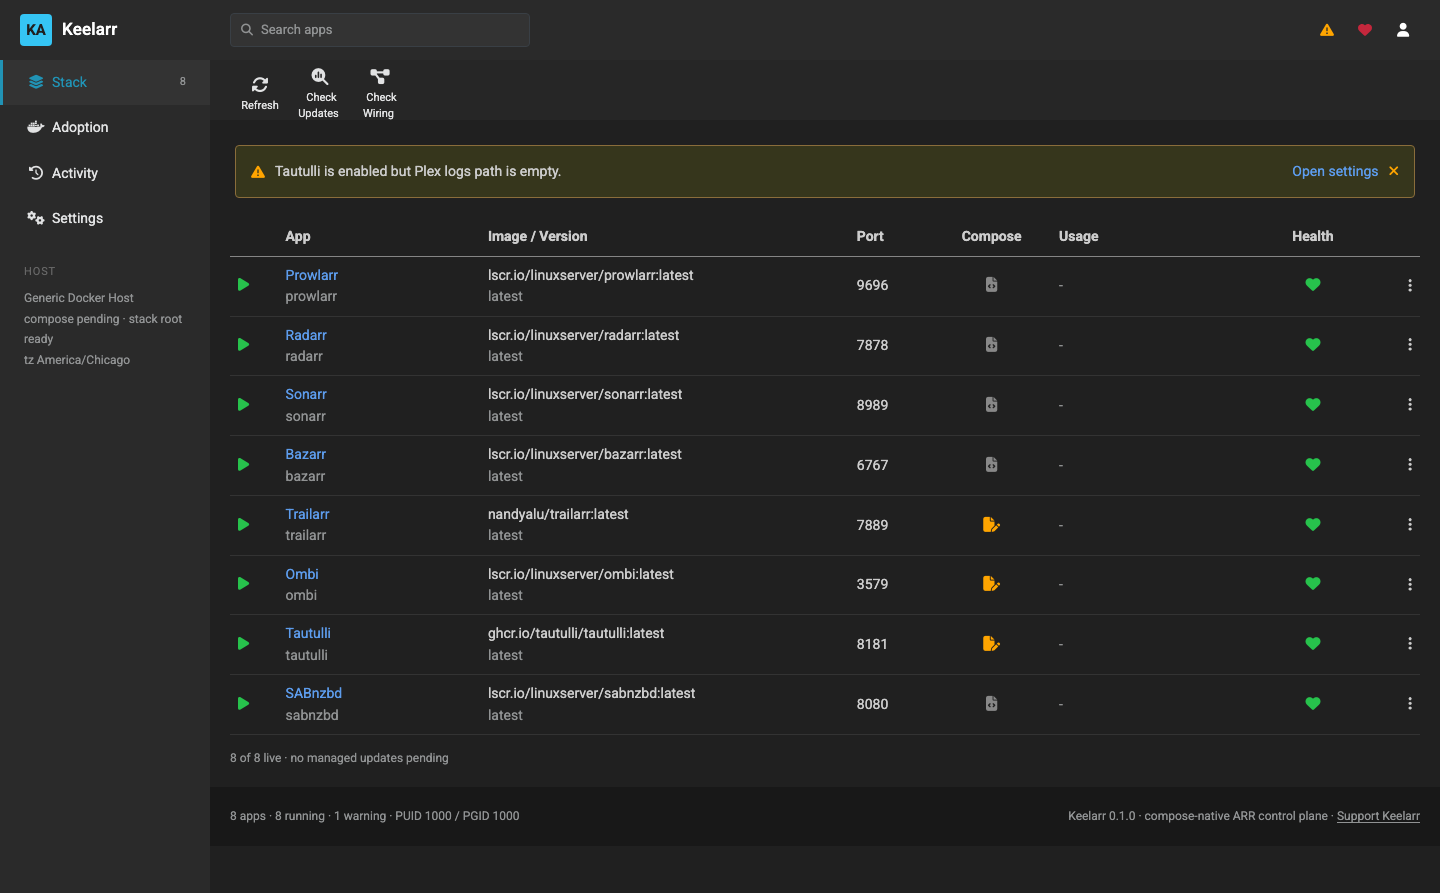Open the Sonarr app link
Screen dimensions: 1440x893
pos(306,394)
